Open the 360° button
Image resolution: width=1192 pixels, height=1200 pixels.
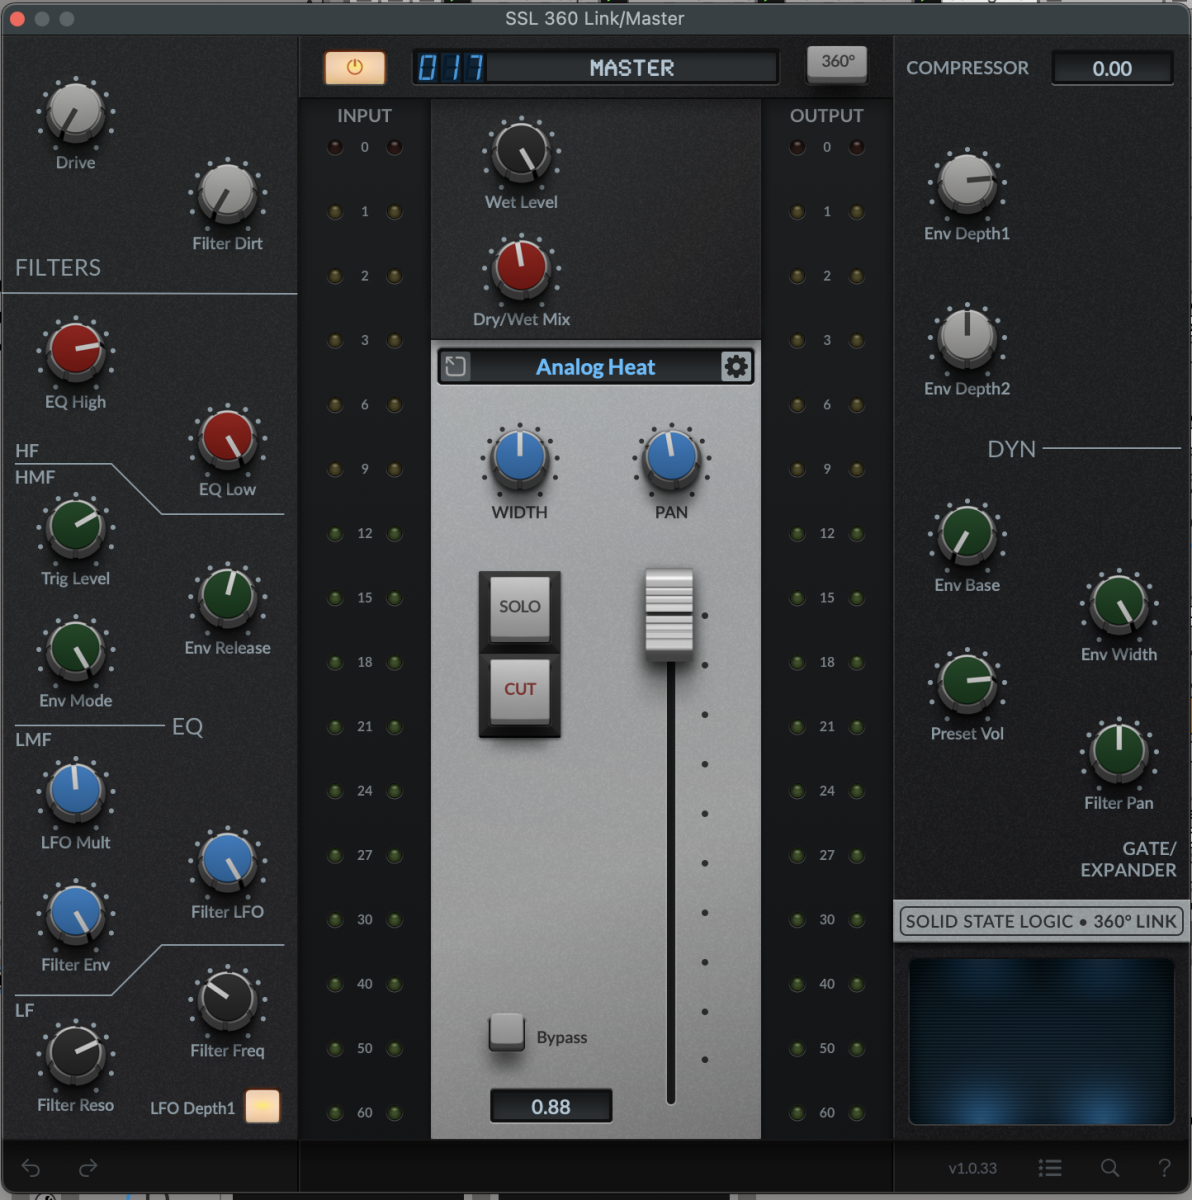[x=837, y=63]
